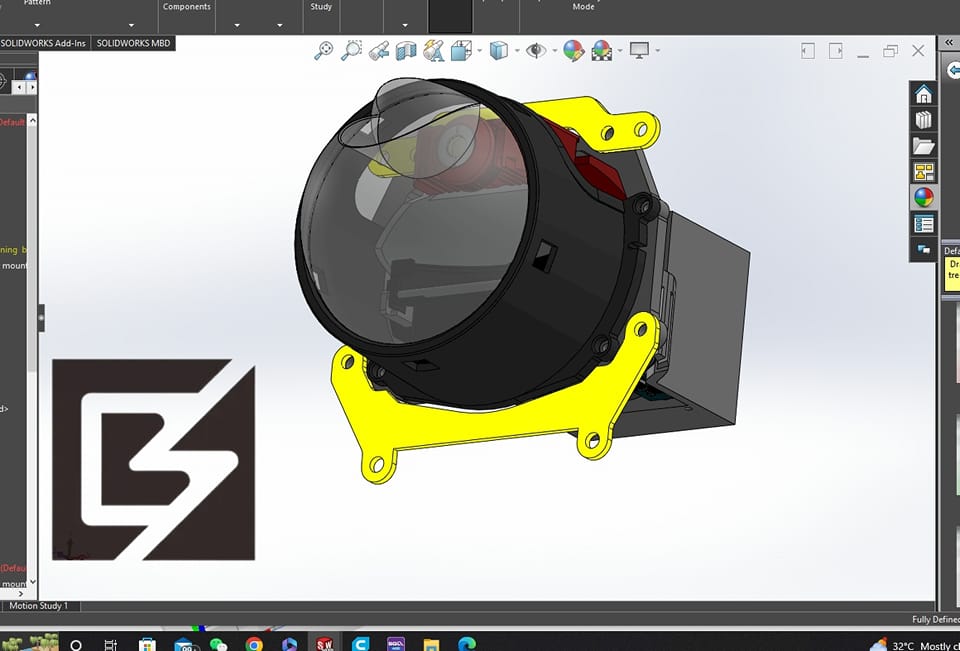The image size is (960, 651).
Task: Expand the Display Style dropdown arrow
Action: (x=517, y=50)
